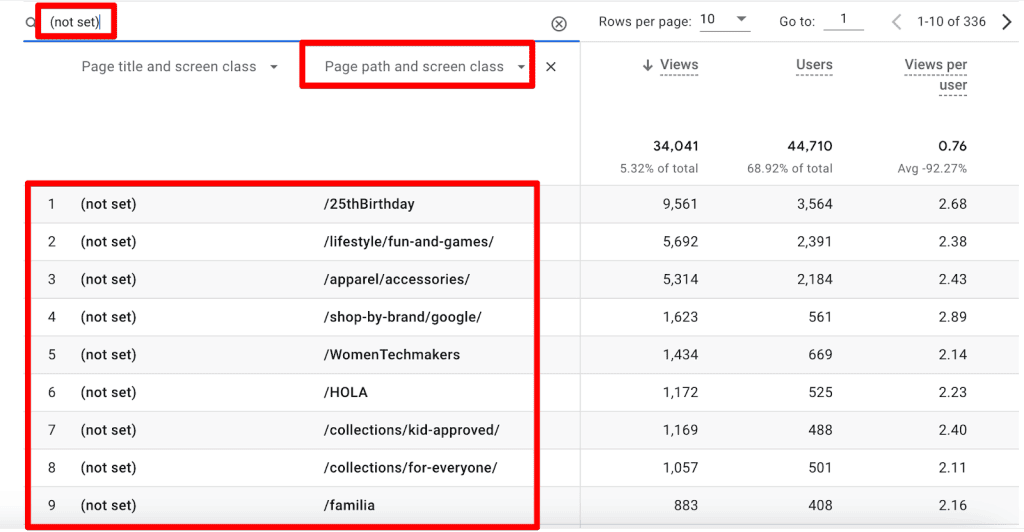Click the /familia page path
Image resolution: width=1024 pixels, height=532 pixels.
[x=349, y=505]
